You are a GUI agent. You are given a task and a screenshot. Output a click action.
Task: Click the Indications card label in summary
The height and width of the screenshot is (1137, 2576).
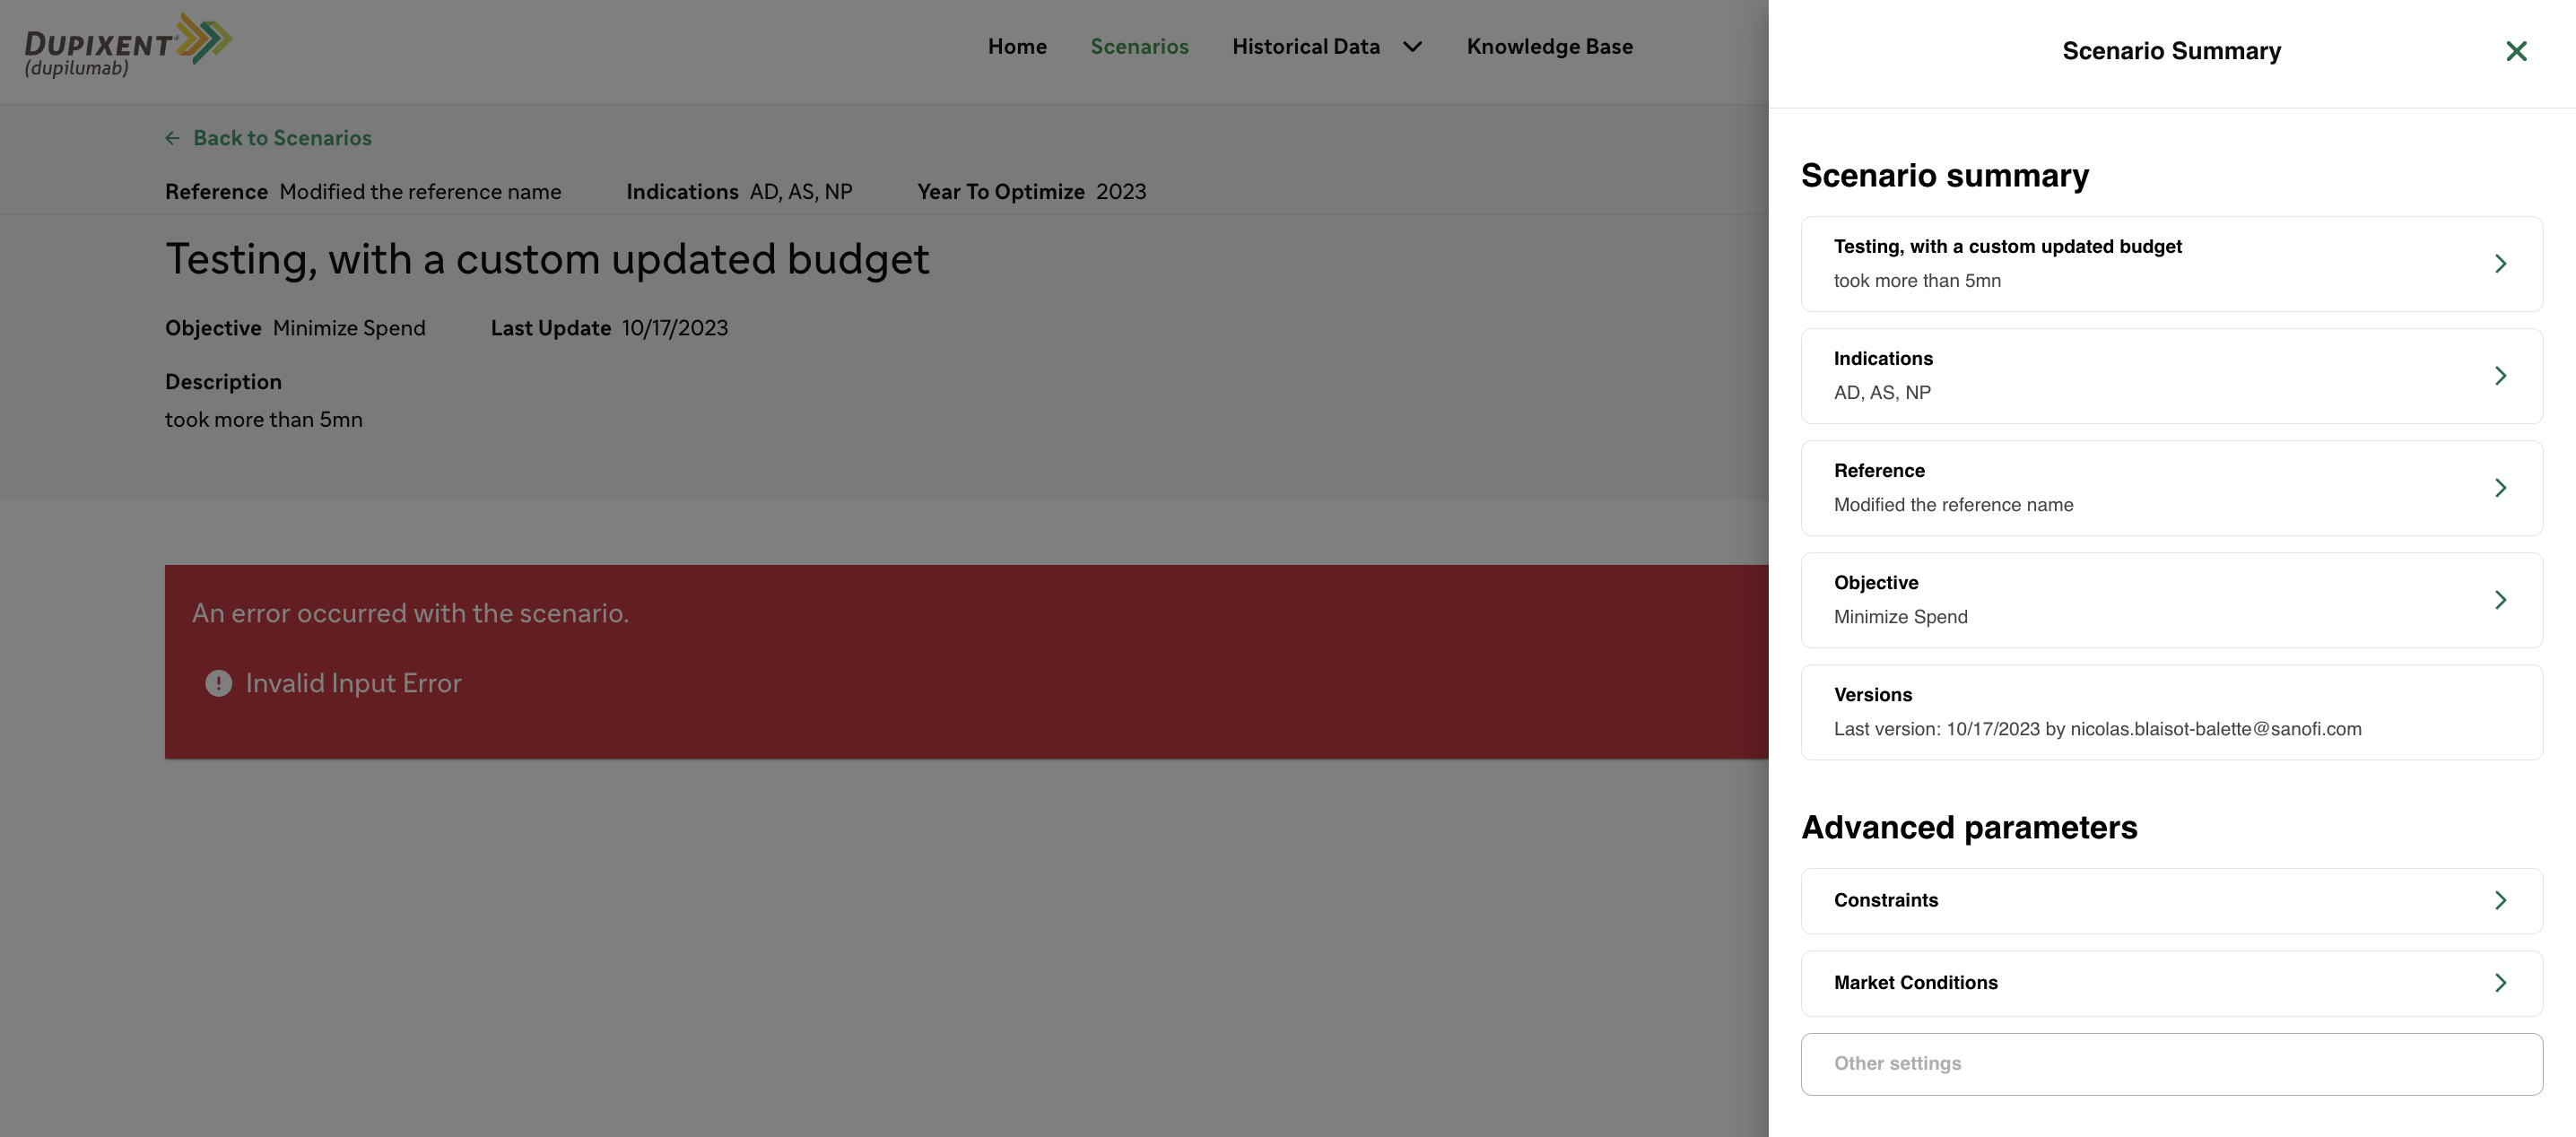[x=1883, y=358]
